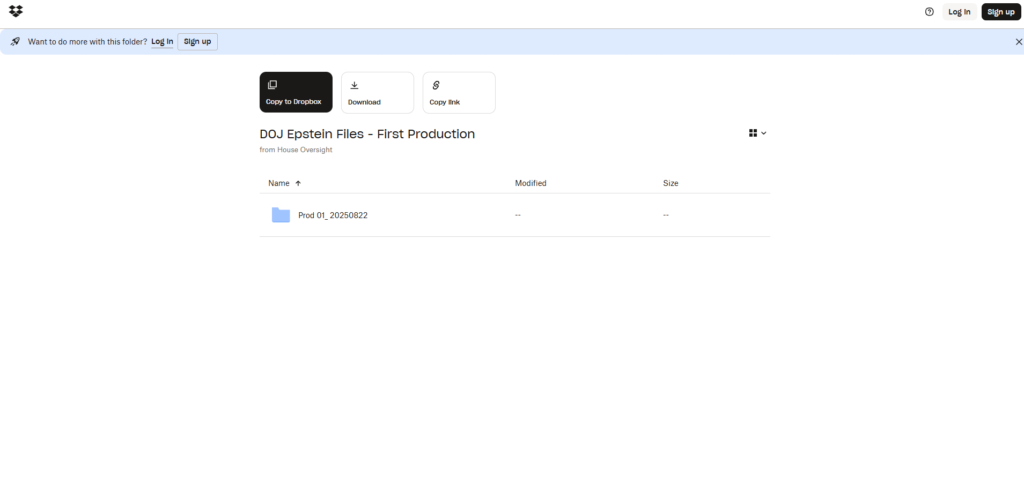Follow the Log in link in banner
This screenshot has height=478, width=1024.
click(x=162, y=42)
